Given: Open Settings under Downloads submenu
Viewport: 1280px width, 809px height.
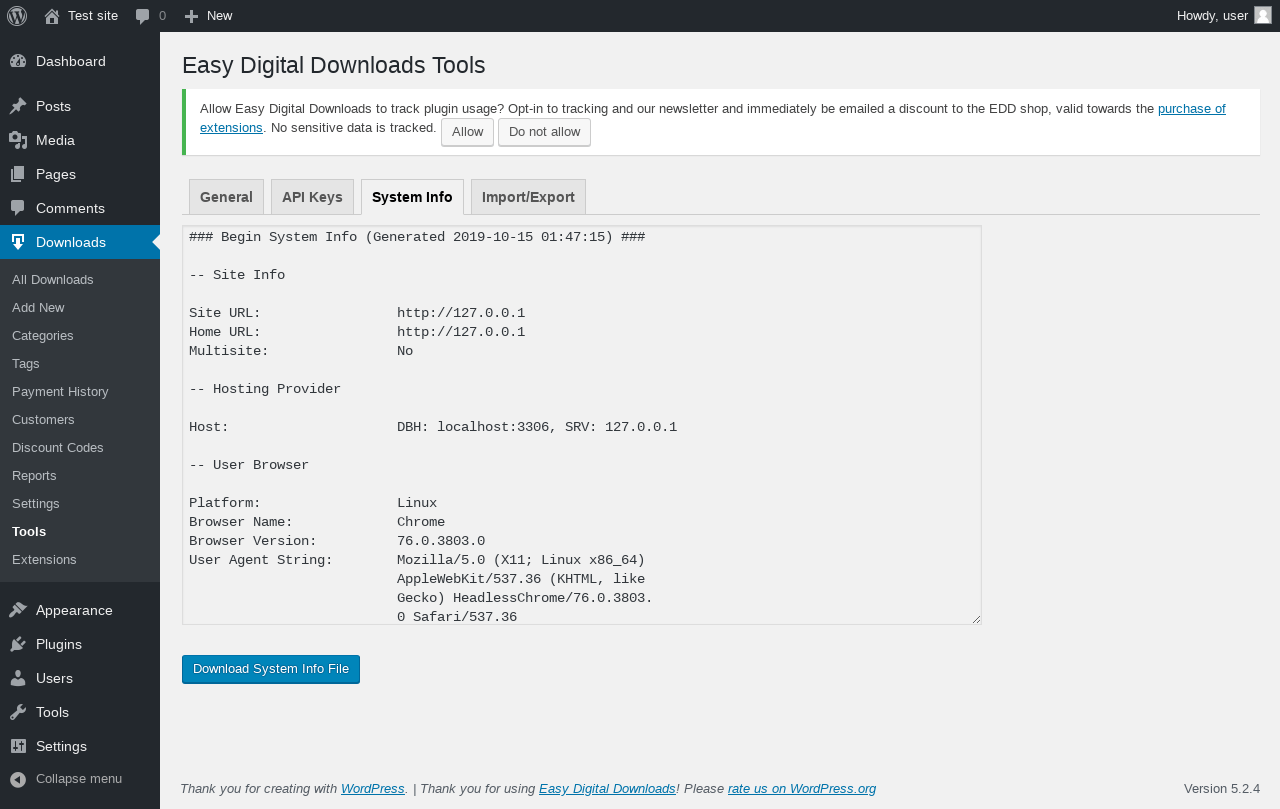Looking at the screenshot, I should coord(36,503).
